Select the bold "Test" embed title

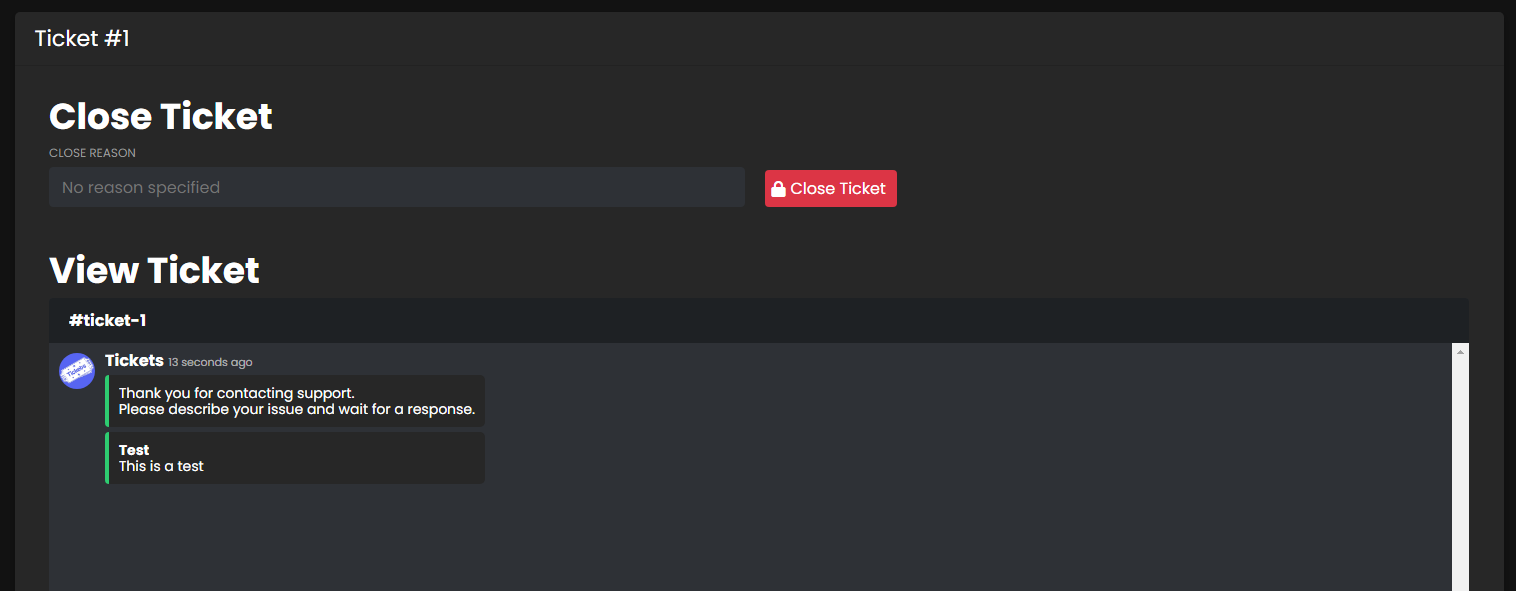(x=134, y=450)
